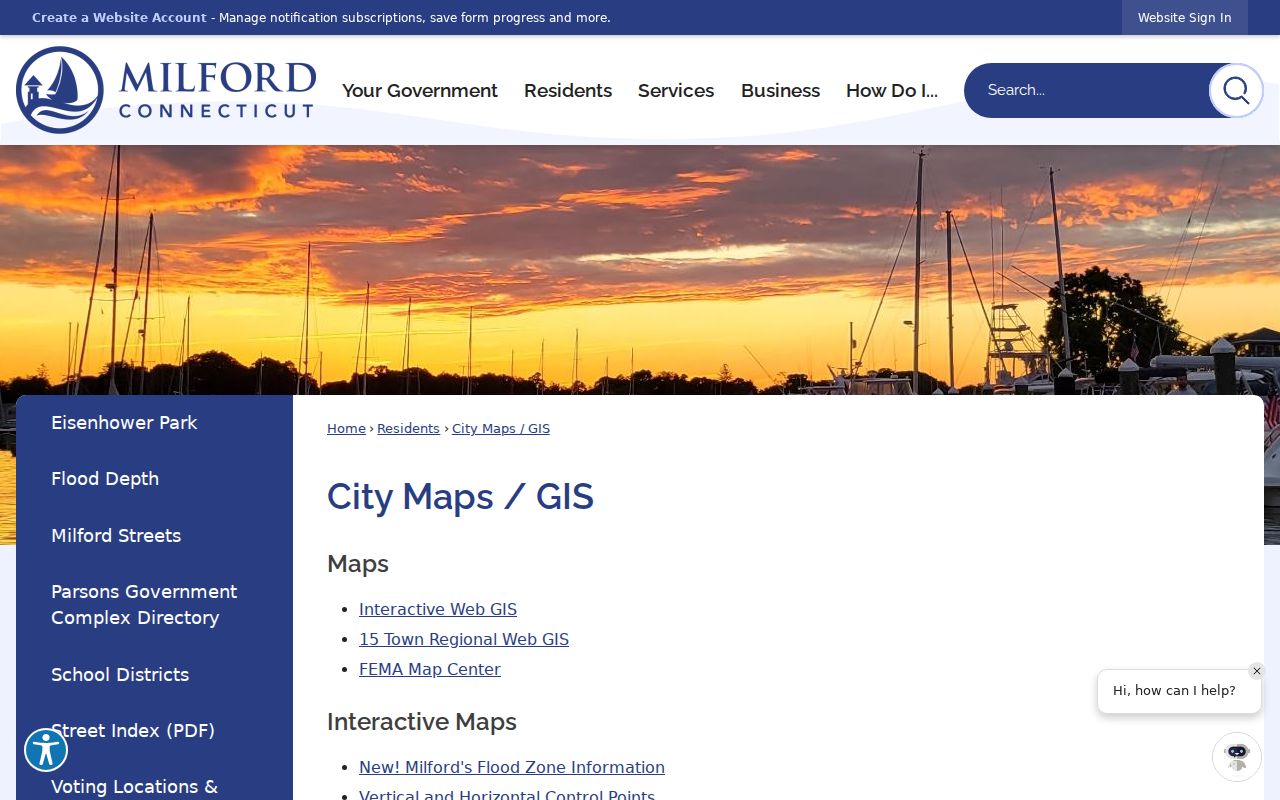Open Your Government menu
This screenshot has width=1280, height=800.
coord(420,91)
